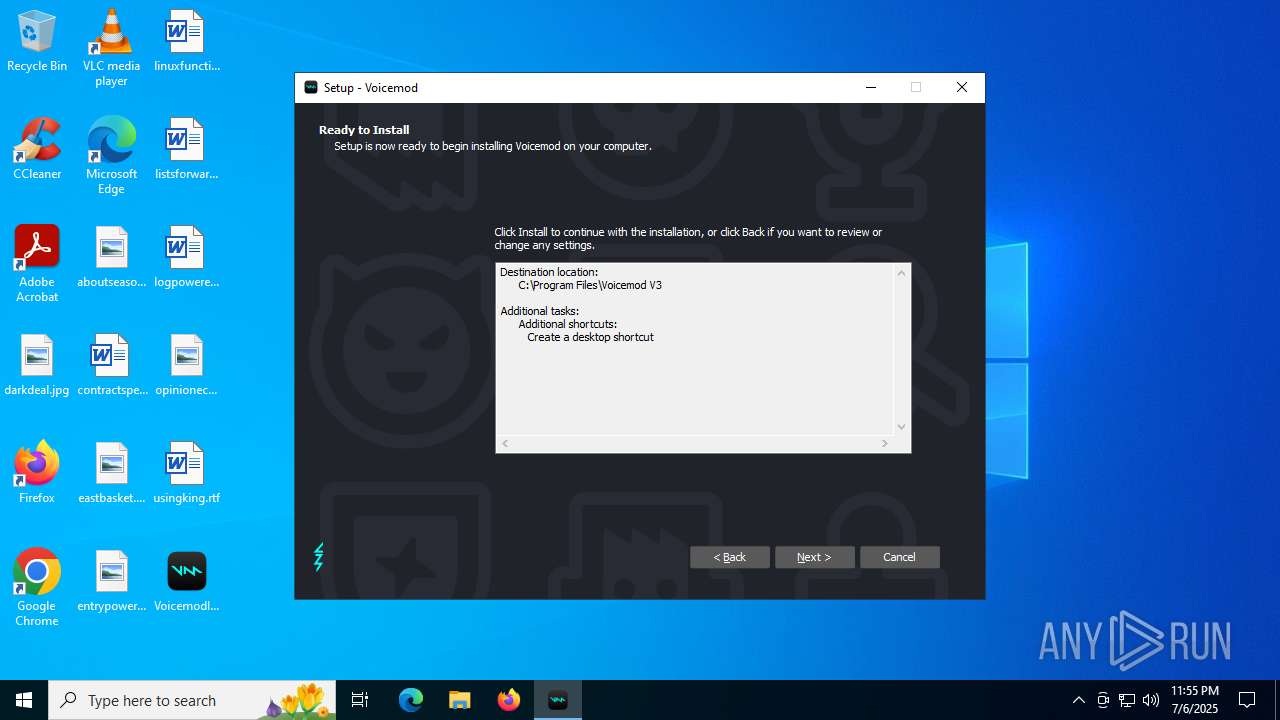Open the Recycle Bin desktop icon

[37, 41]
